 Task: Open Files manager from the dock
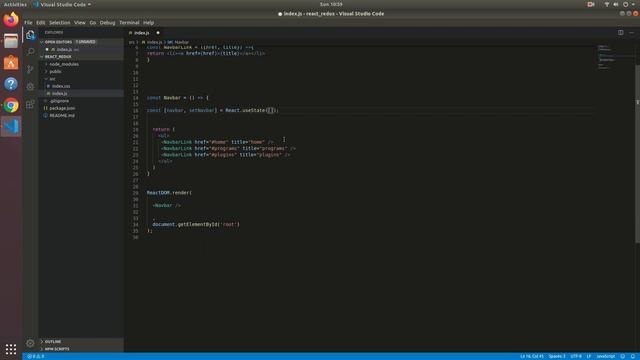coord(11,41)
